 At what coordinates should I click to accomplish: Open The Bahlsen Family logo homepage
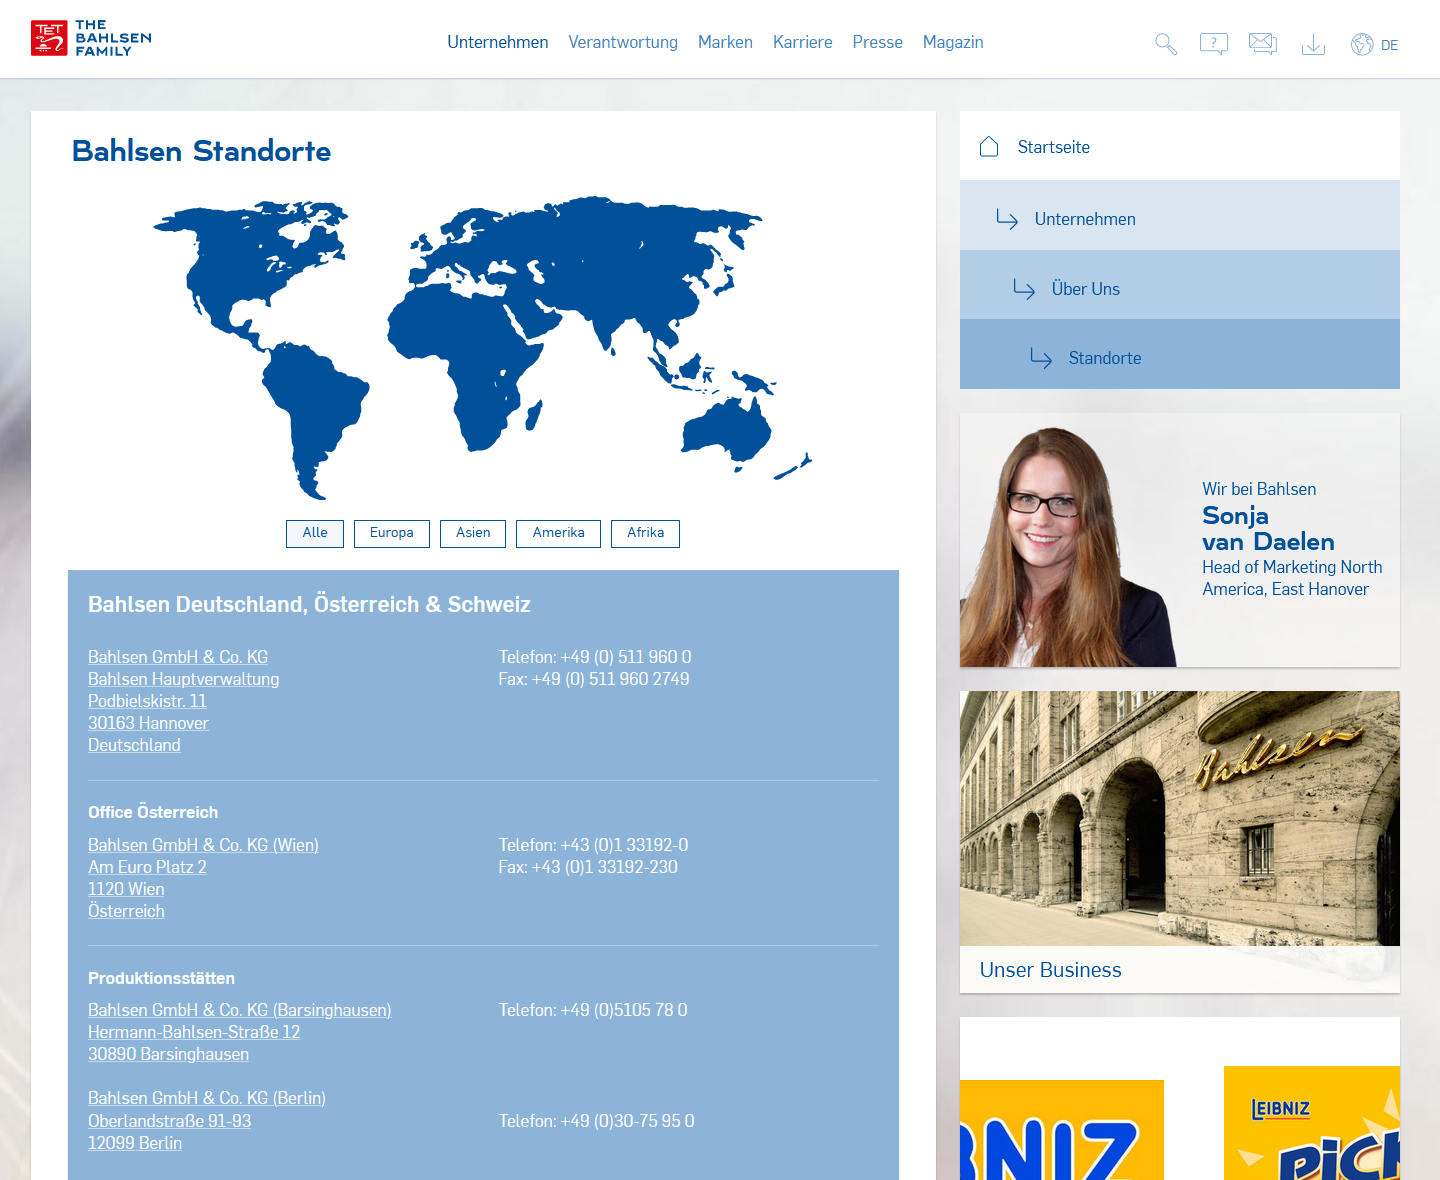91,38
